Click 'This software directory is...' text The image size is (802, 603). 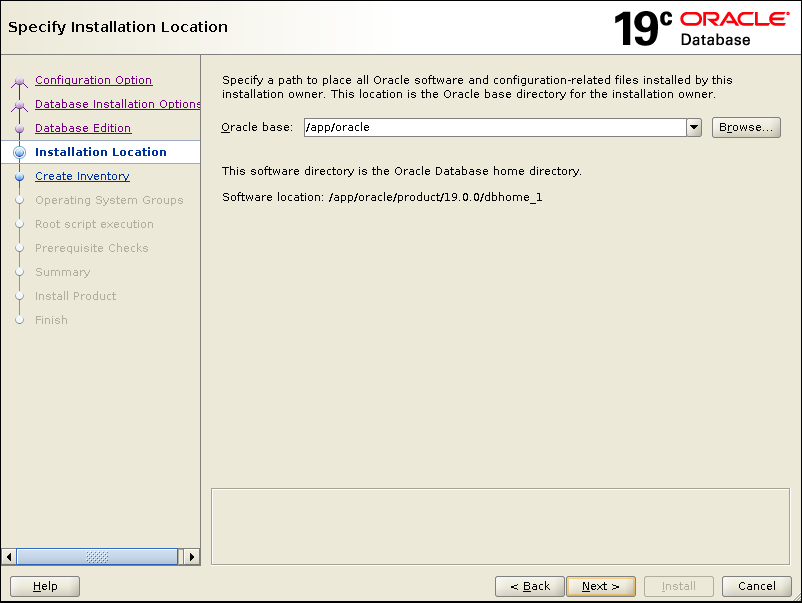point(402,171)
